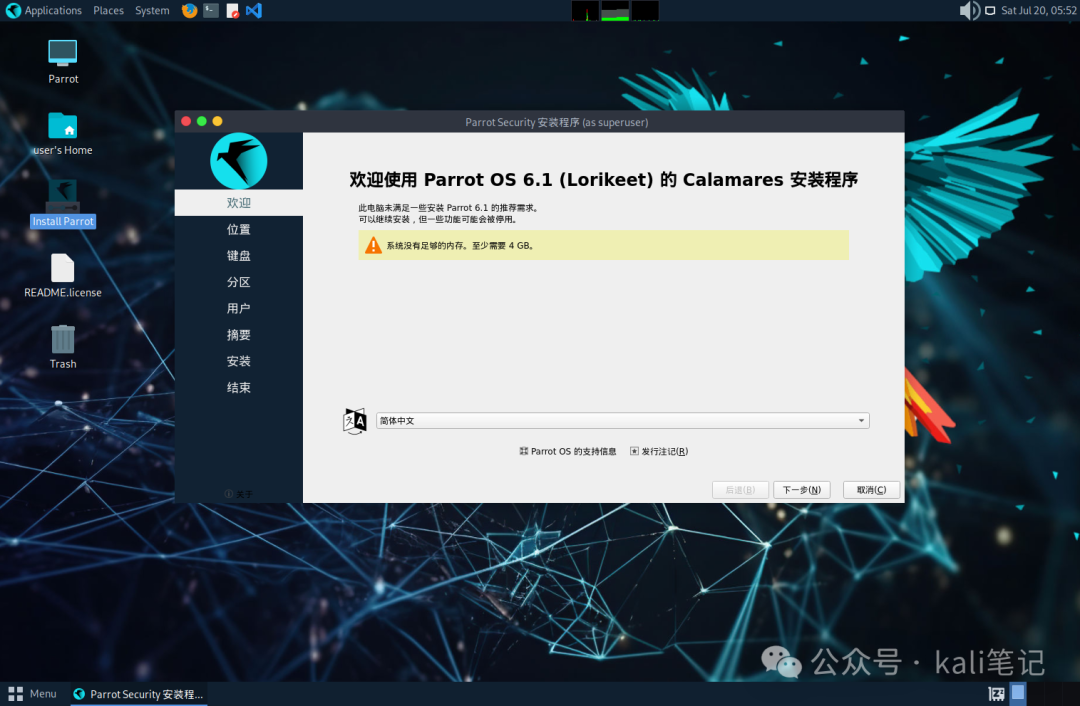The image size is (1080, 706).
Task: Select the 键盘 step in sidebar
Action: 238,256
